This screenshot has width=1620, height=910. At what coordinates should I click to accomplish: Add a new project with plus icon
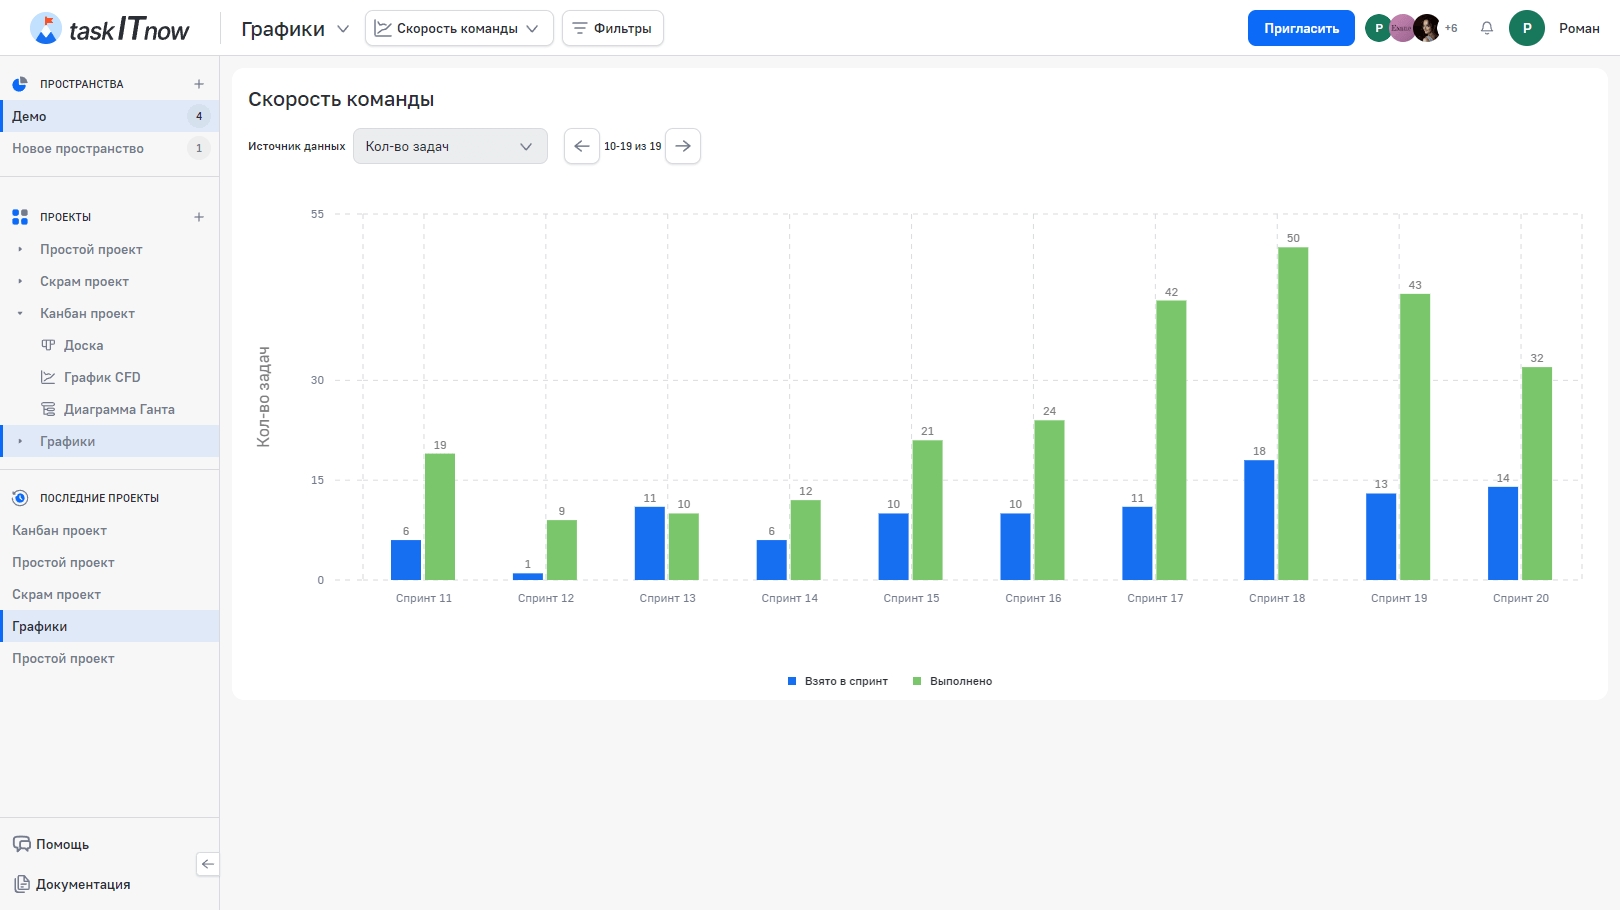(x=199, y=217)
